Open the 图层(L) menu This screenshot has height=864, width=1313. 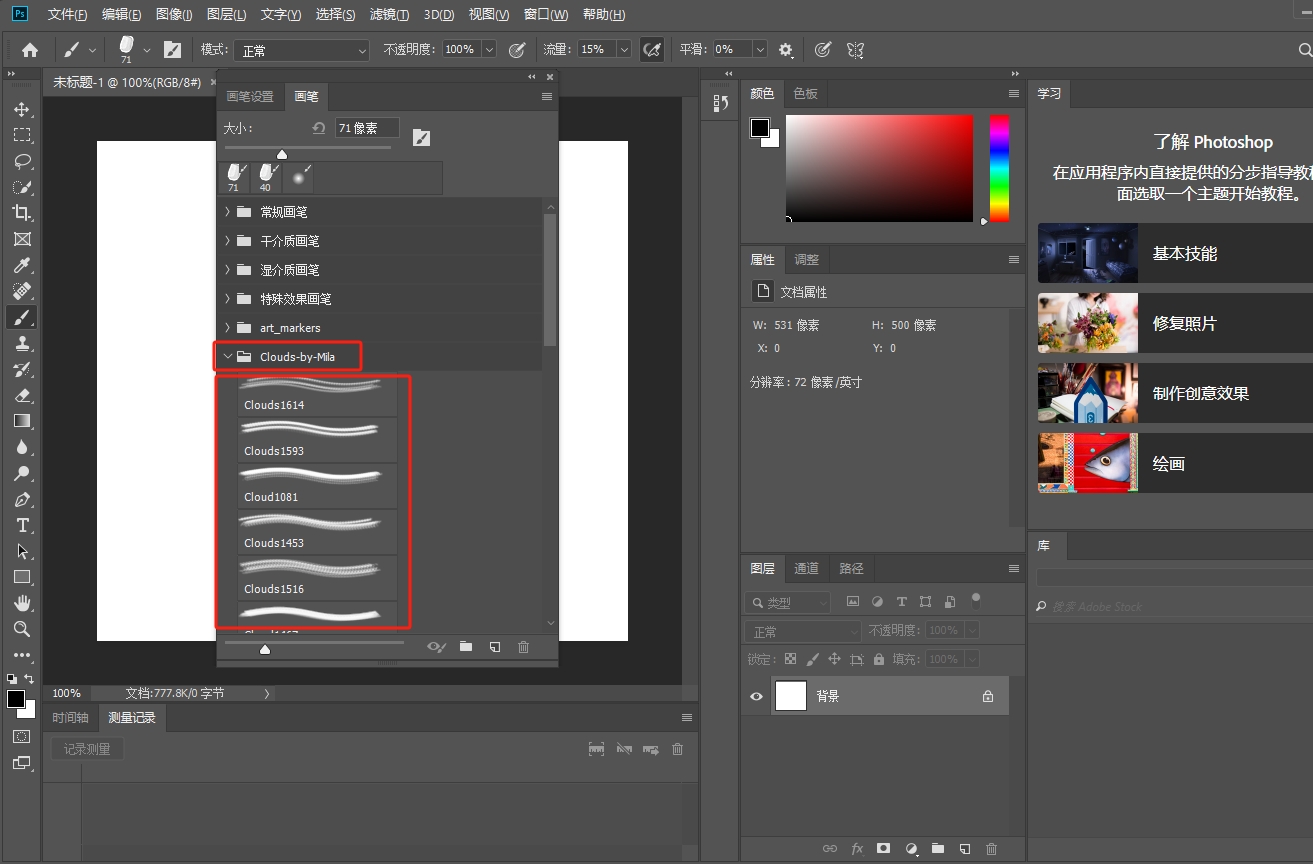(227, 15)
